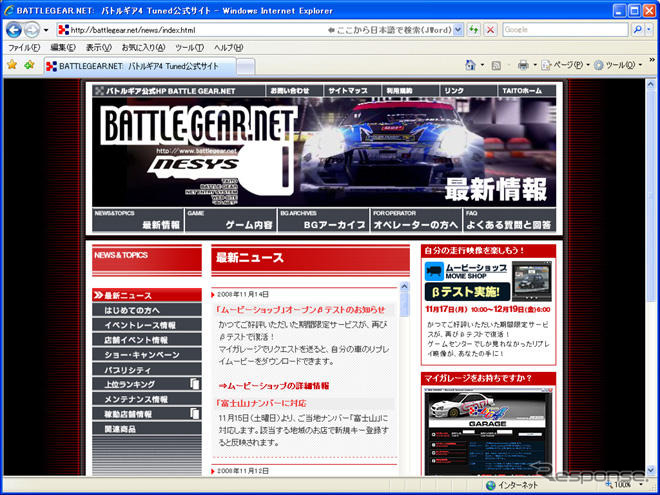The height and width of the screenshot is (495, 660).
Task: Open the ツール(O) command bar menu
Action: click(x=617, y=65)
